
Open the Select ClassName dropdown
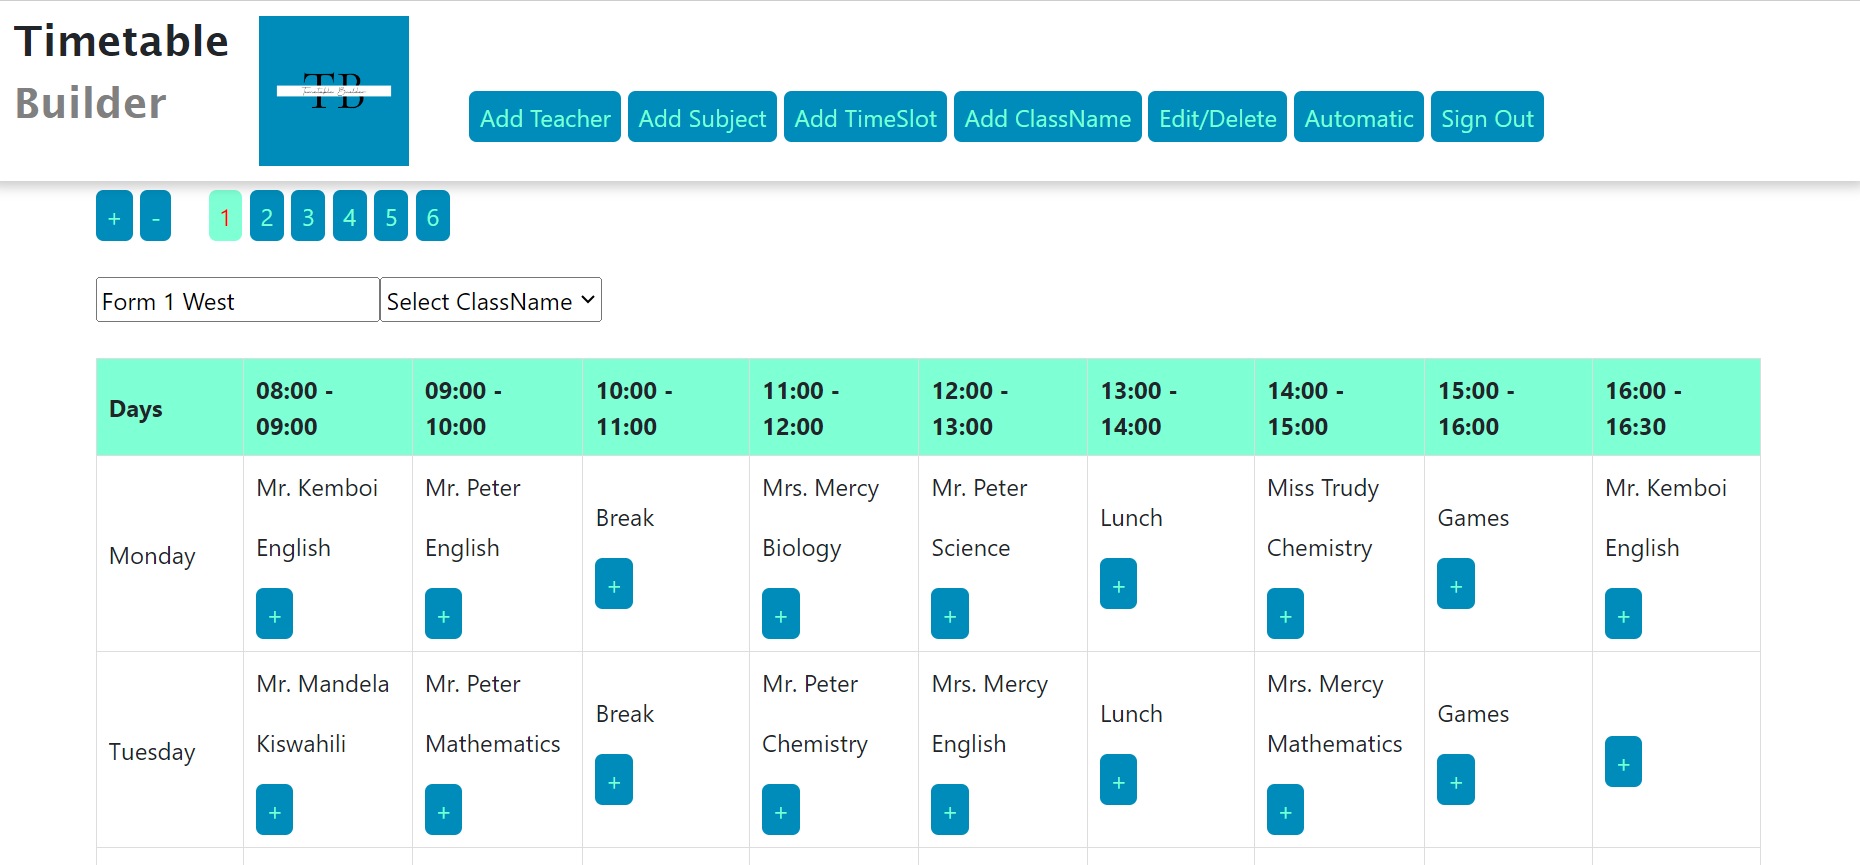[490, 300]
